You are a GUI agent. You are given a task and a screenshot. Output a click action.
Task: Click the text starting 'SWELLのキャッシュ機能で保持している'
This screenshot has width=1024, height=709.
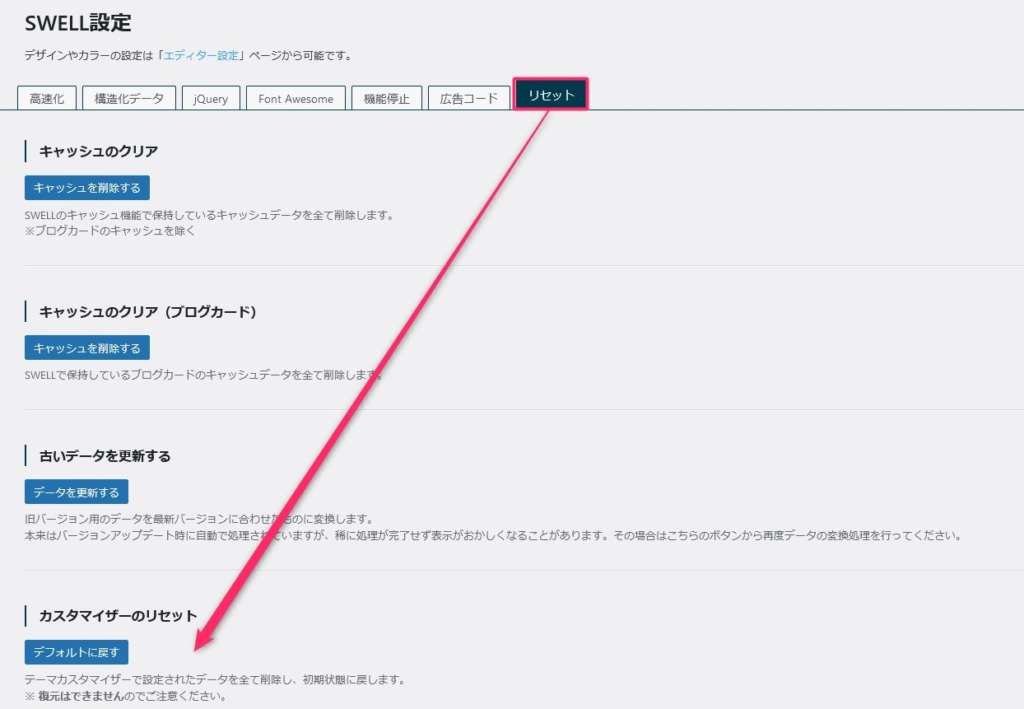pos(209,215)
